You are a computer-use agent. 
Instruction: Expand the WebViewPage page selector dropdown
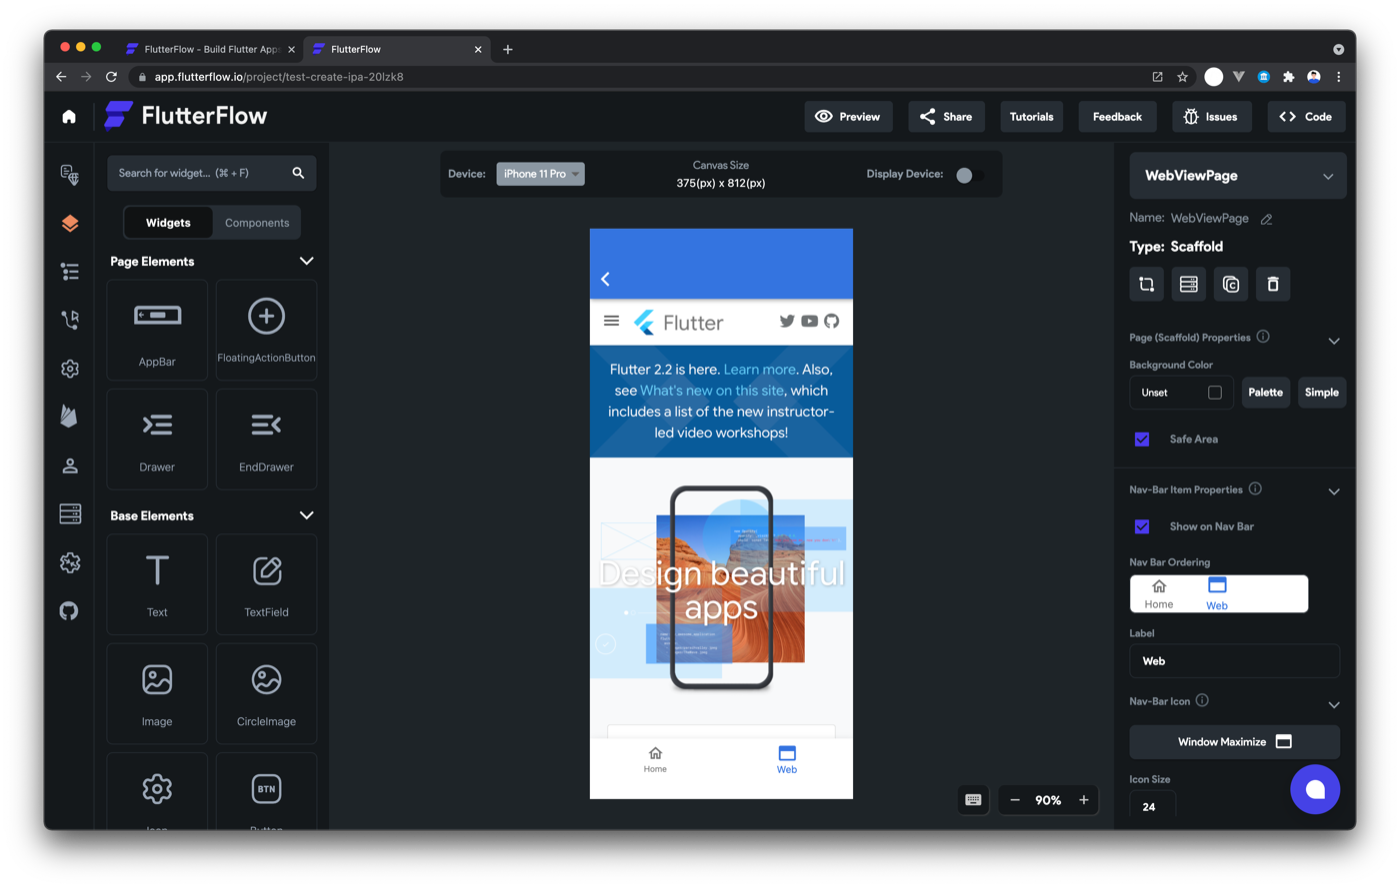(1238, 176)
